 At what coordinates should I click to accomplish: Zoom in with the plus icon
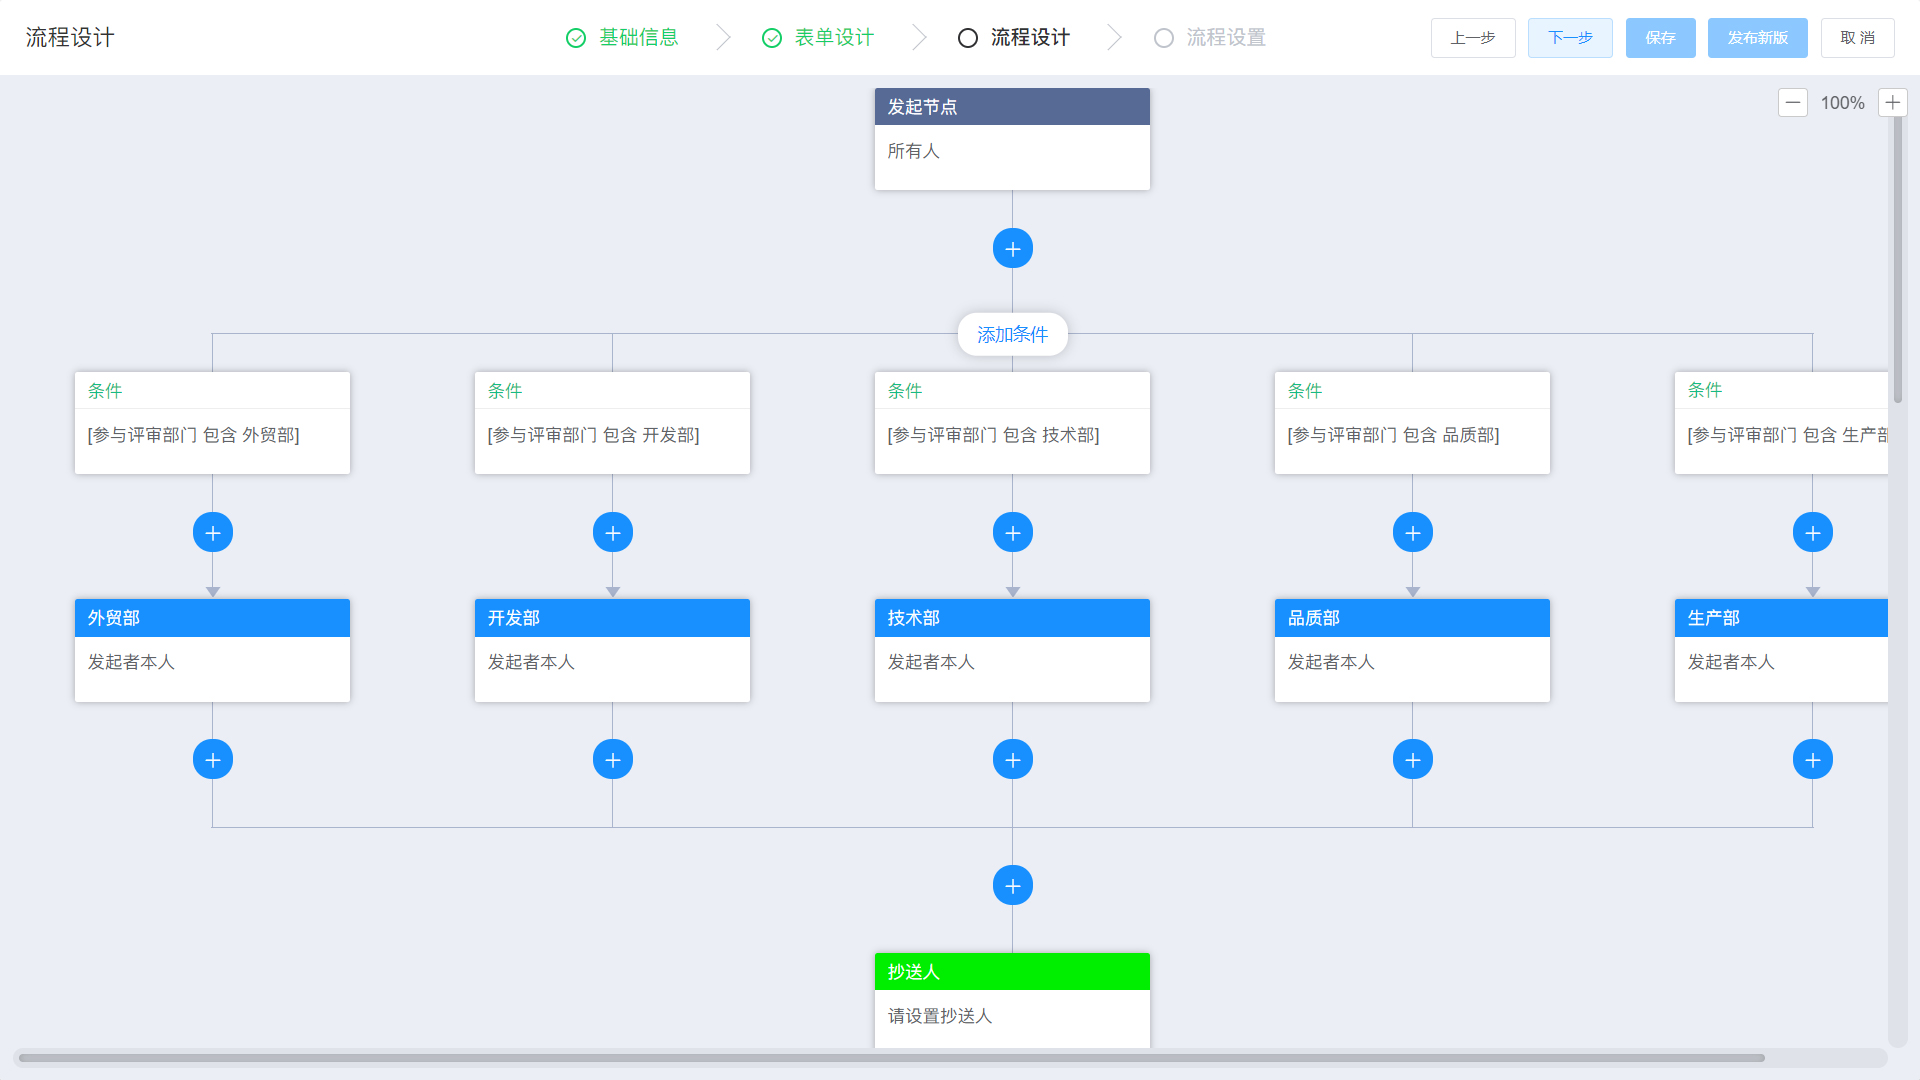[1892, 103]
